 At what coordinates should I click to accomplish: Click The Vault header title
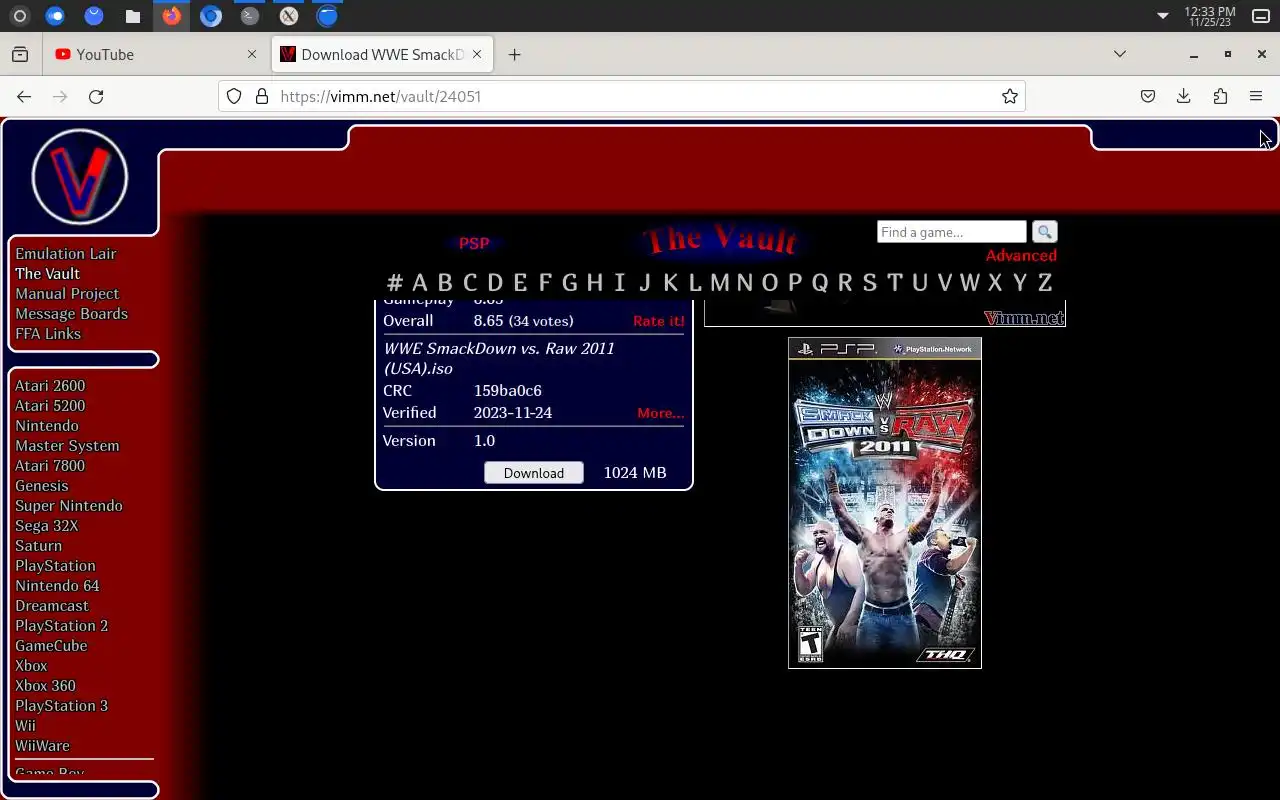(x=721, y=240)
